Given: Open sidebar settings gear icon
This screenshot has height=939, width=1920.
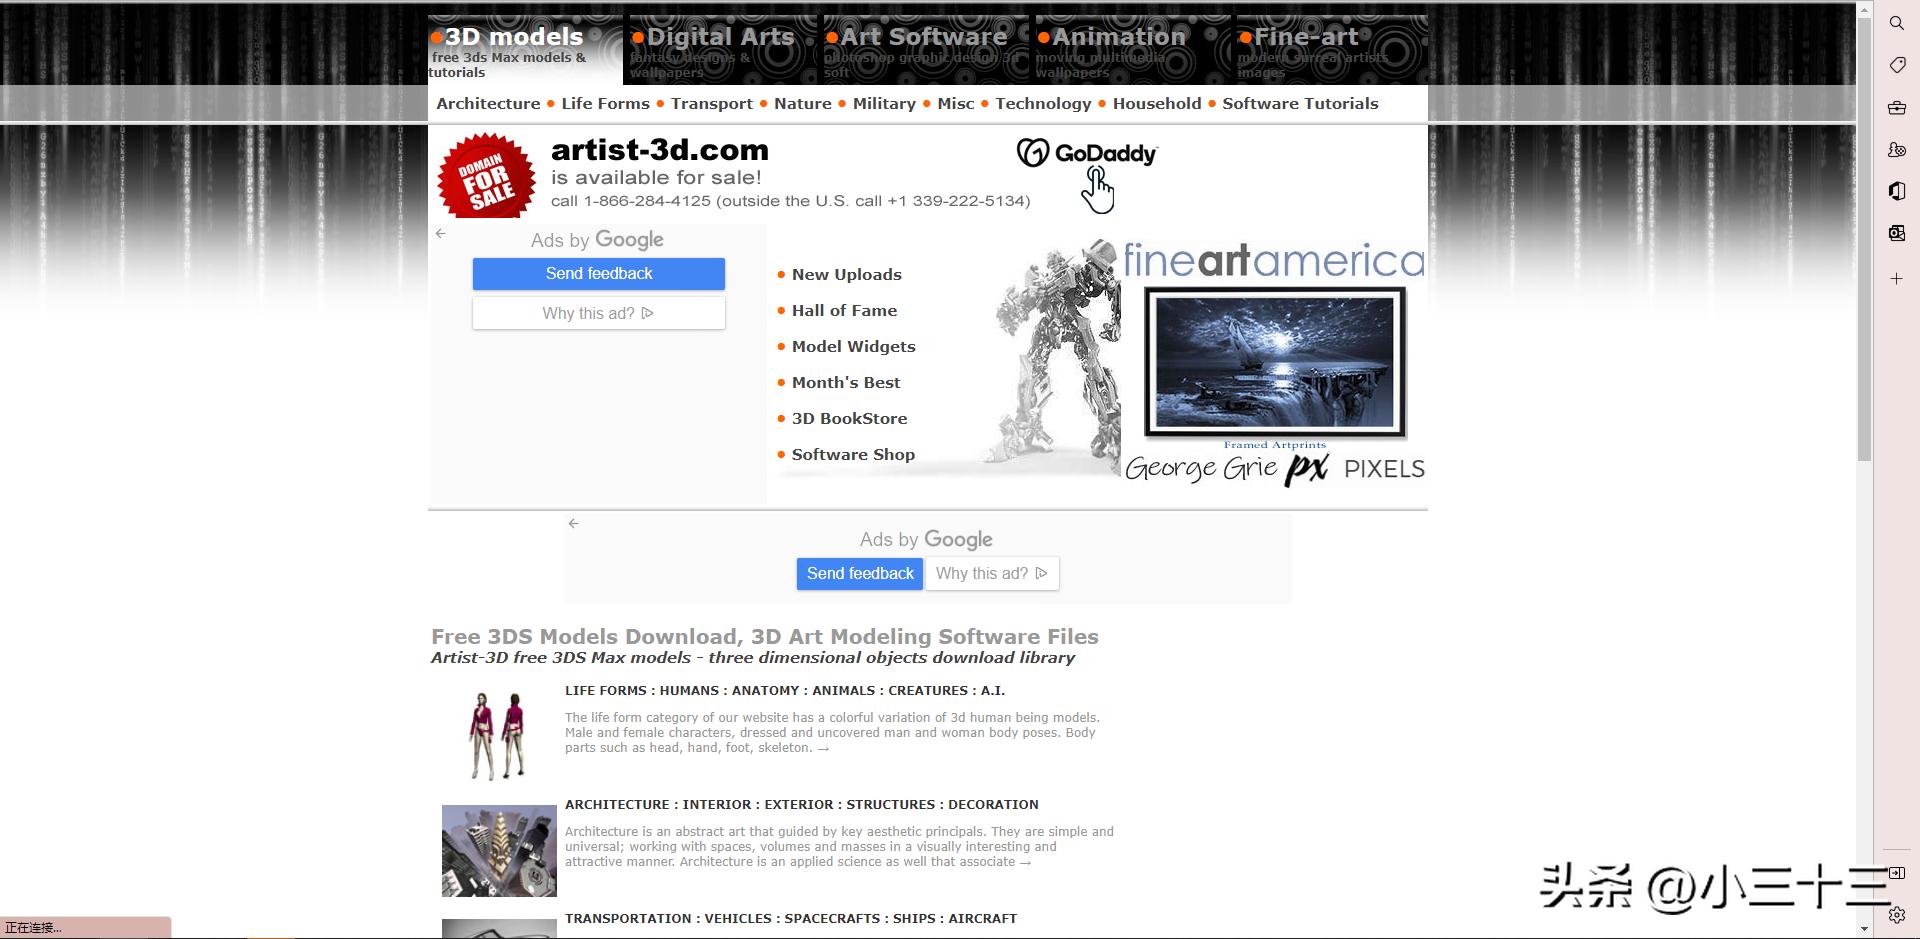Looking at the screenshot, I should [x=1896, y=914].
